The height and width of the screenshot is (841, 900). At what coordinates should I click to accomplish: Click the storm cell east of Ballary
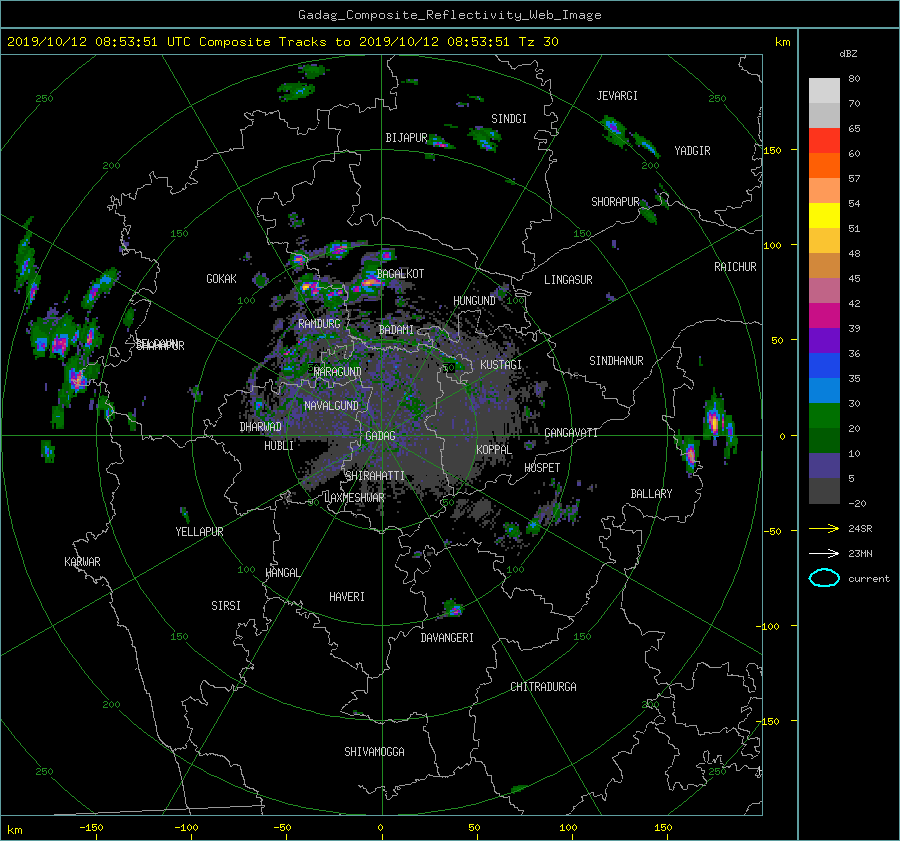(713, 421)
